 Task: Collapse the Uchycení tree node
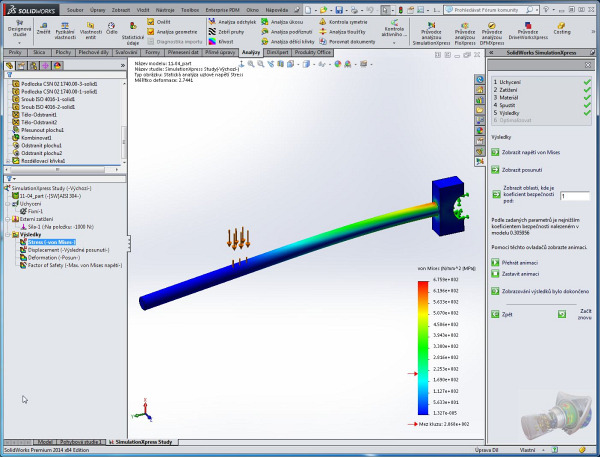tap(8, 204)
